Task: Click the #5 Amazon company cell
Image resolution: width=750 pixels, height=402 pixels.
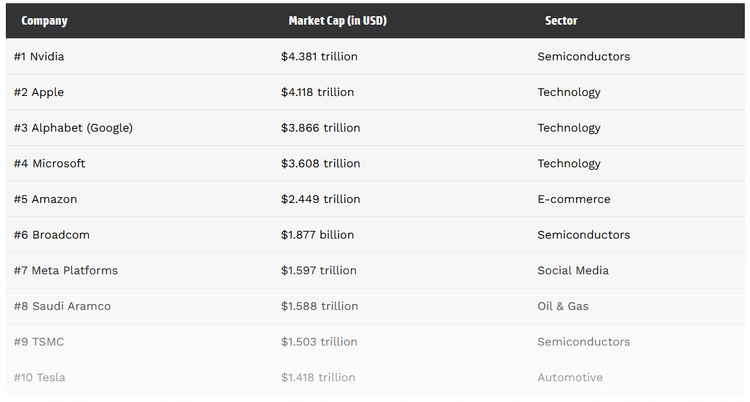Action: pyautogui.click(x=45, y=199)
